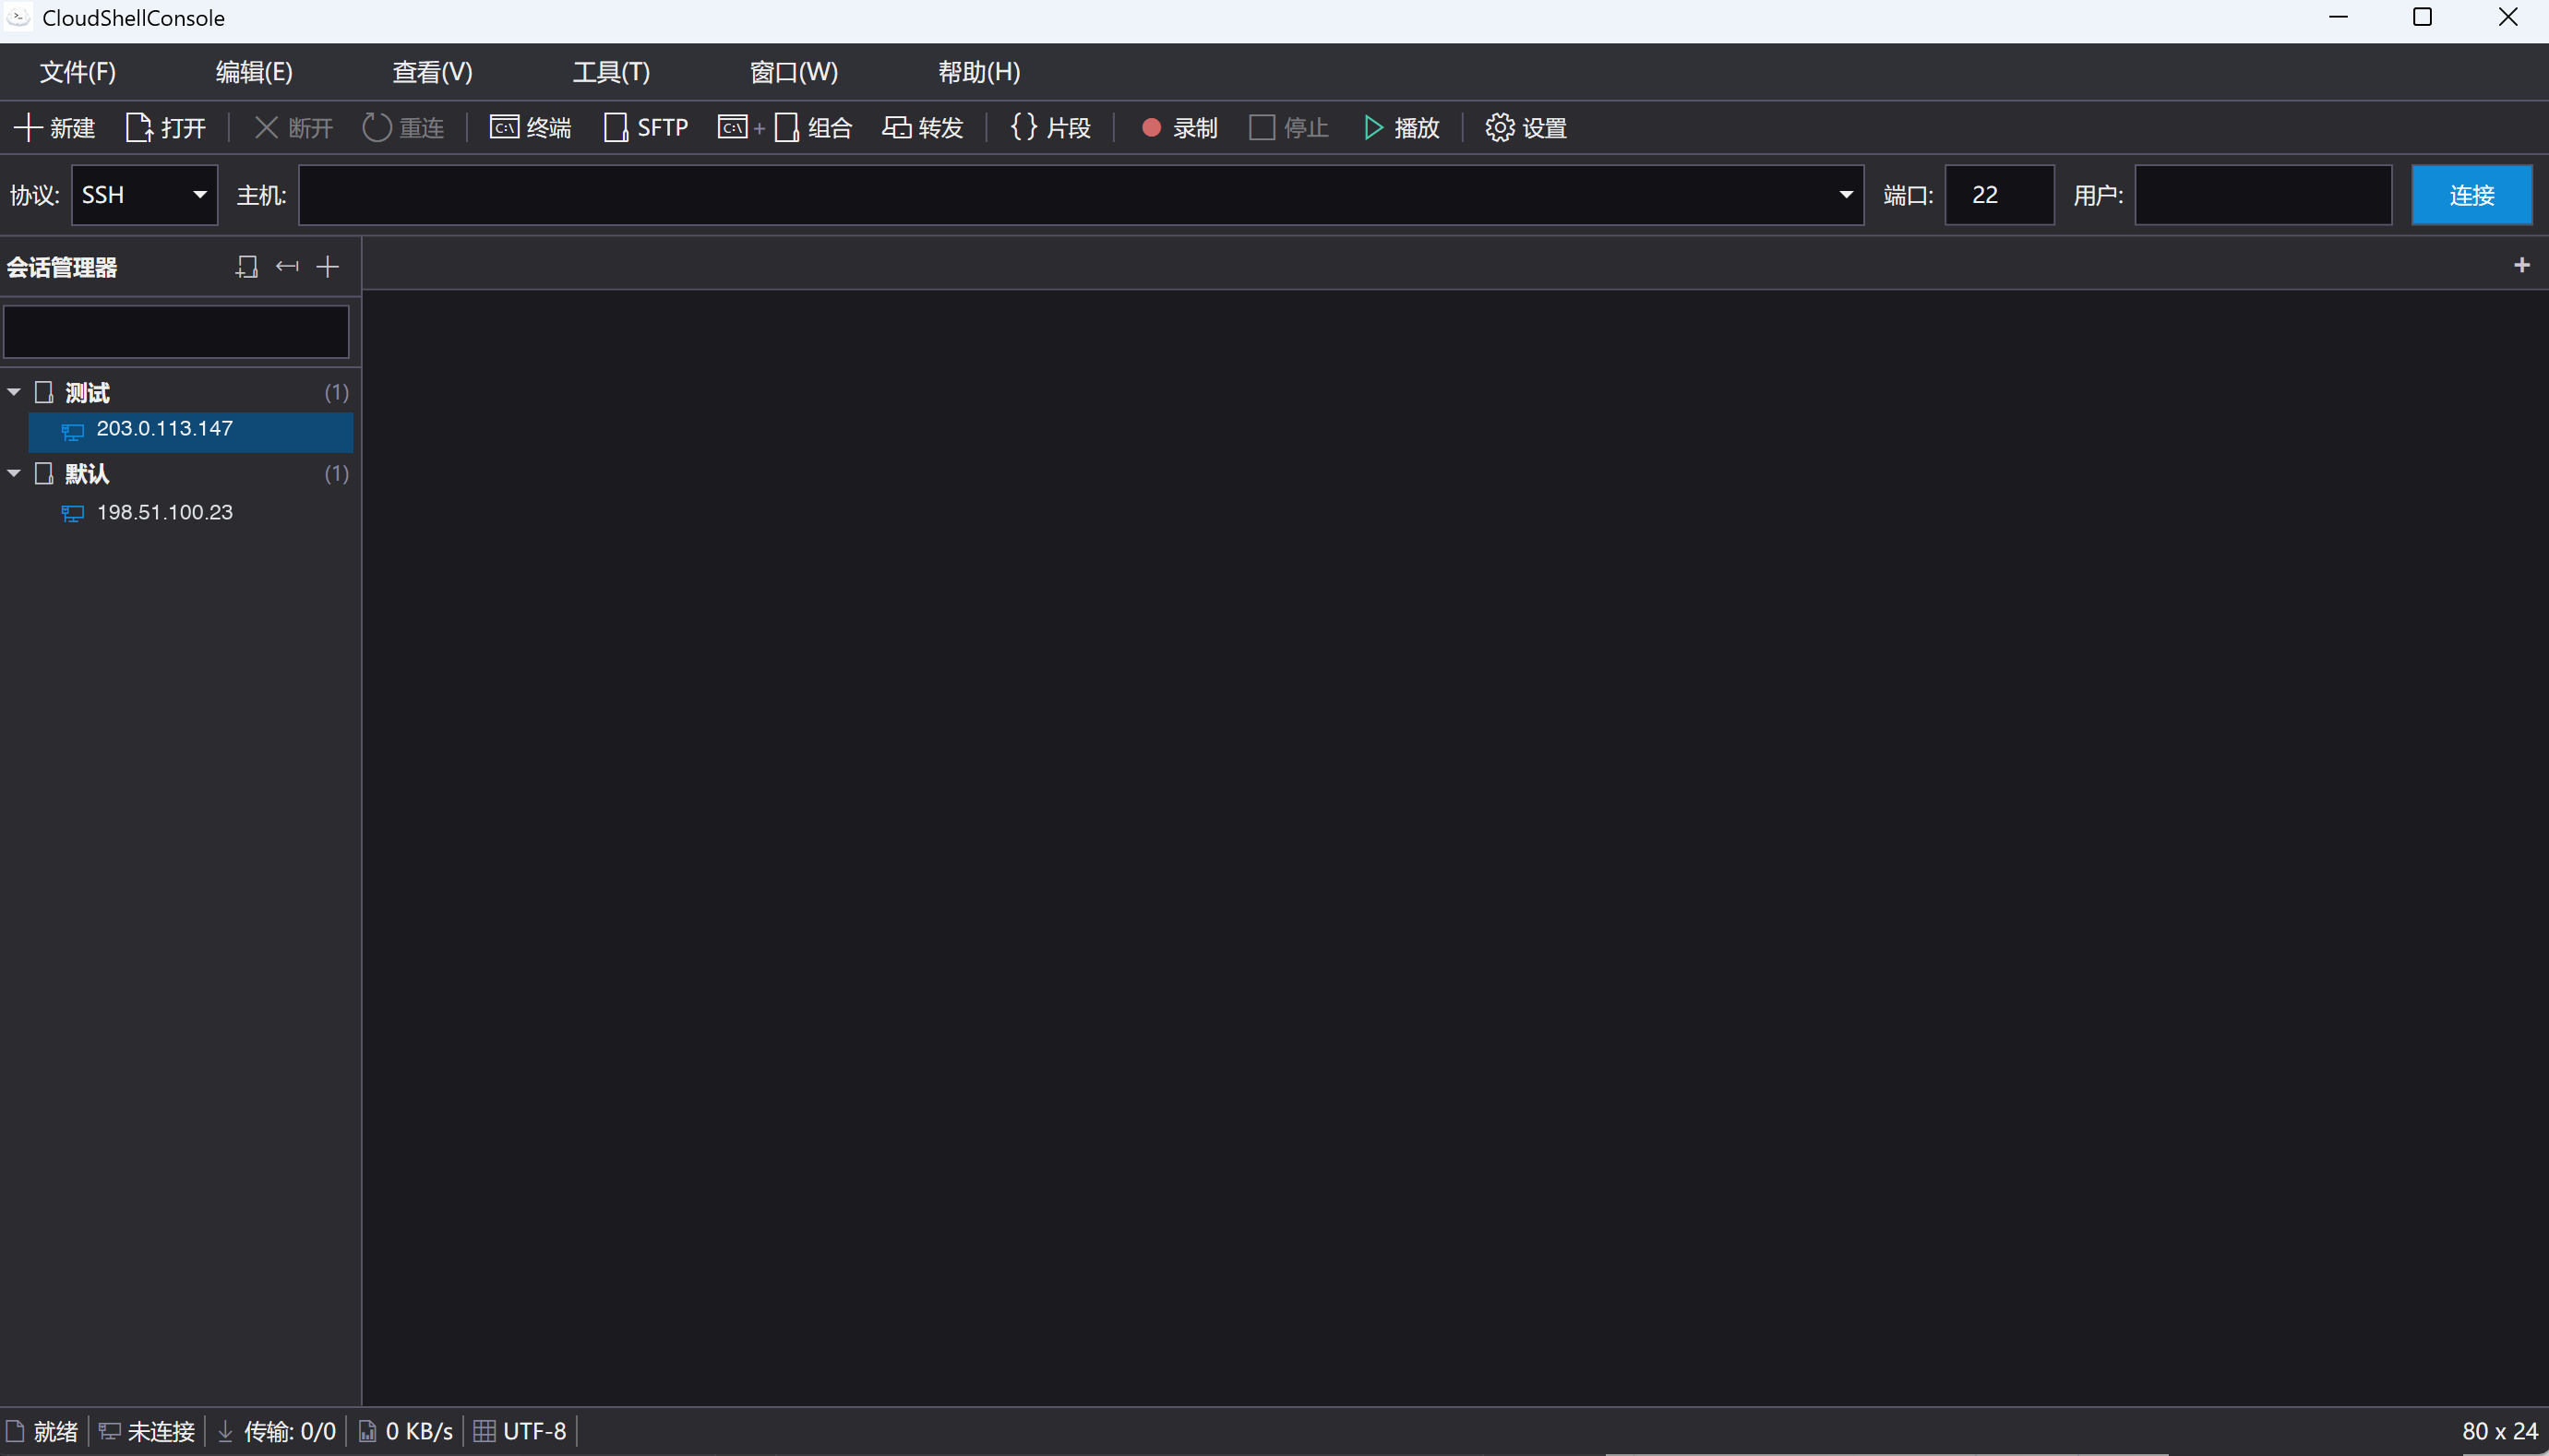Collapse the 默认 group in session tree
Viewport: 2549px width, 1456px height.
tap(14, 473)
